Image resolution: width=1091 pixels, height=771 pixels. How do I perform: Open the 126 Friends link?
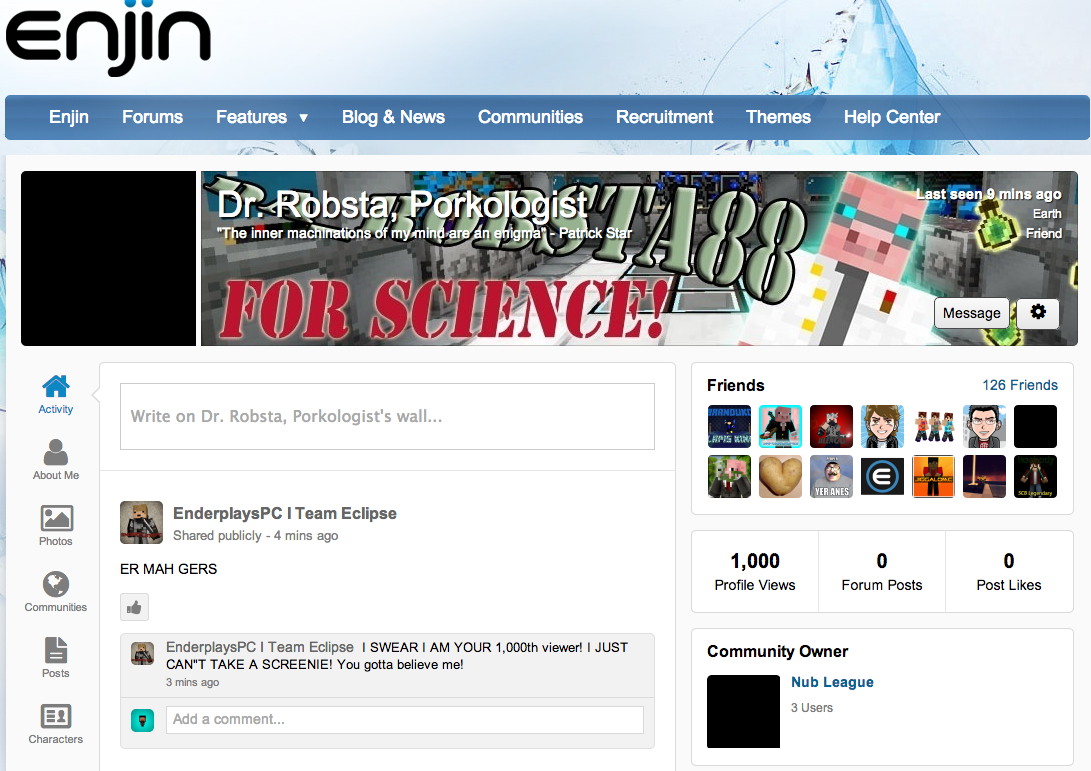tap(1020, 385)
